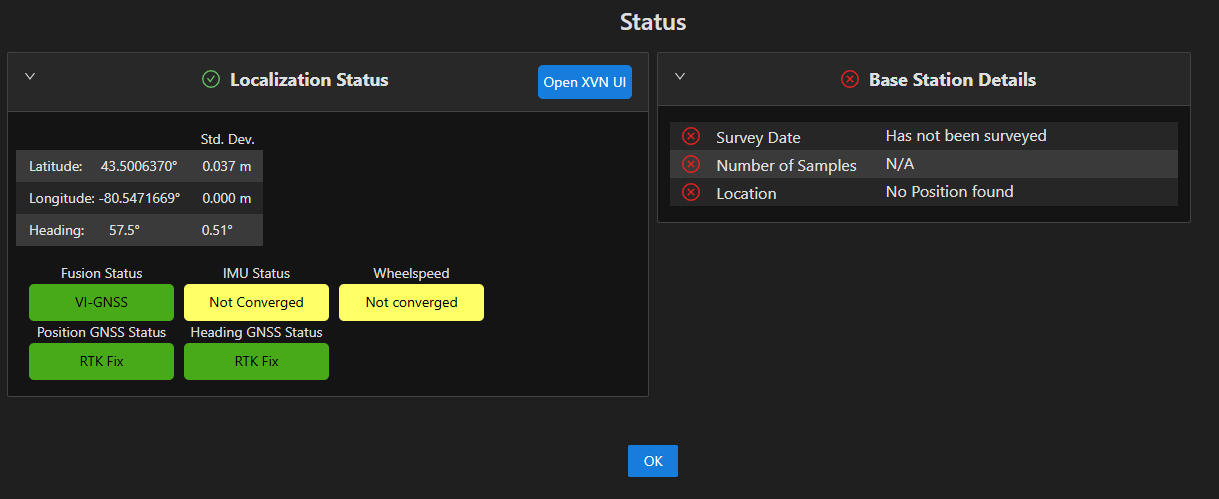Collapse the Base Station Details panel chevron
1219x499 pixels.
[680, 76]
